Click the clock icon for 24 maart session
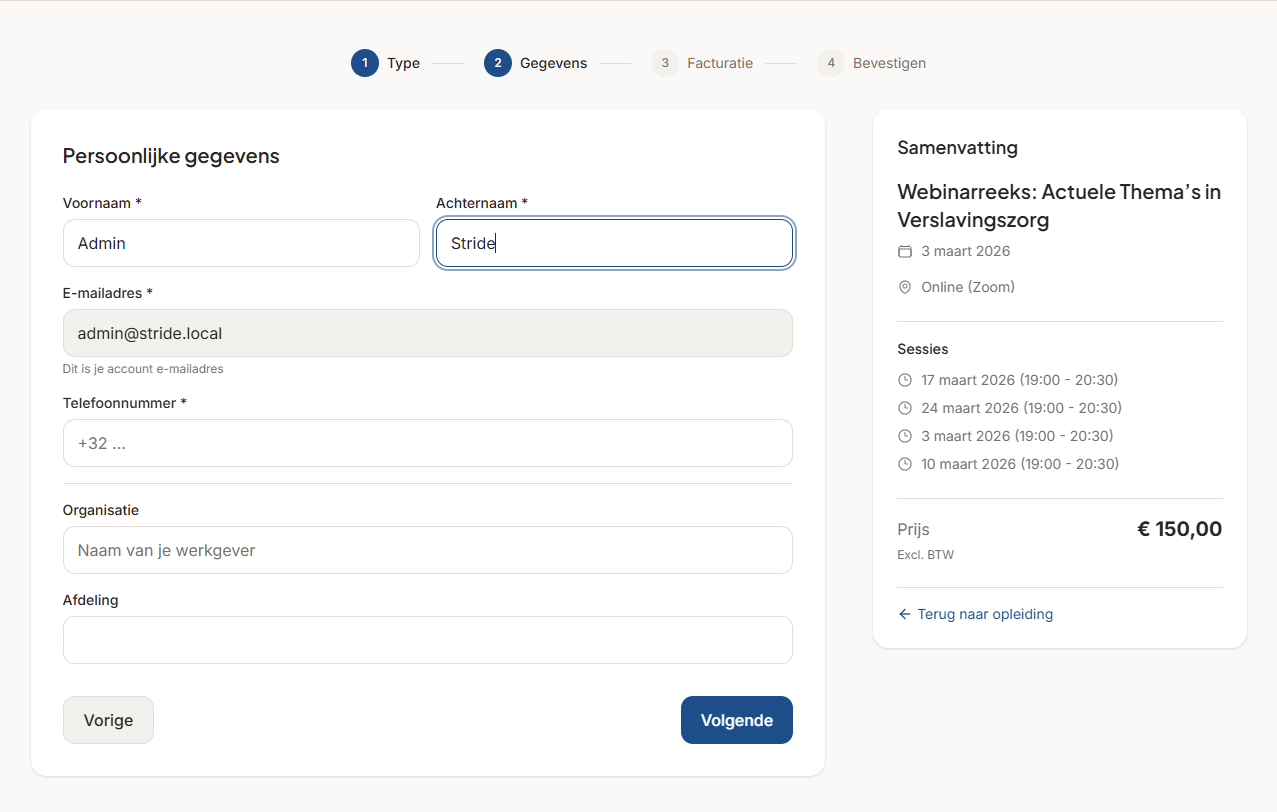 (x=905, y=408)
